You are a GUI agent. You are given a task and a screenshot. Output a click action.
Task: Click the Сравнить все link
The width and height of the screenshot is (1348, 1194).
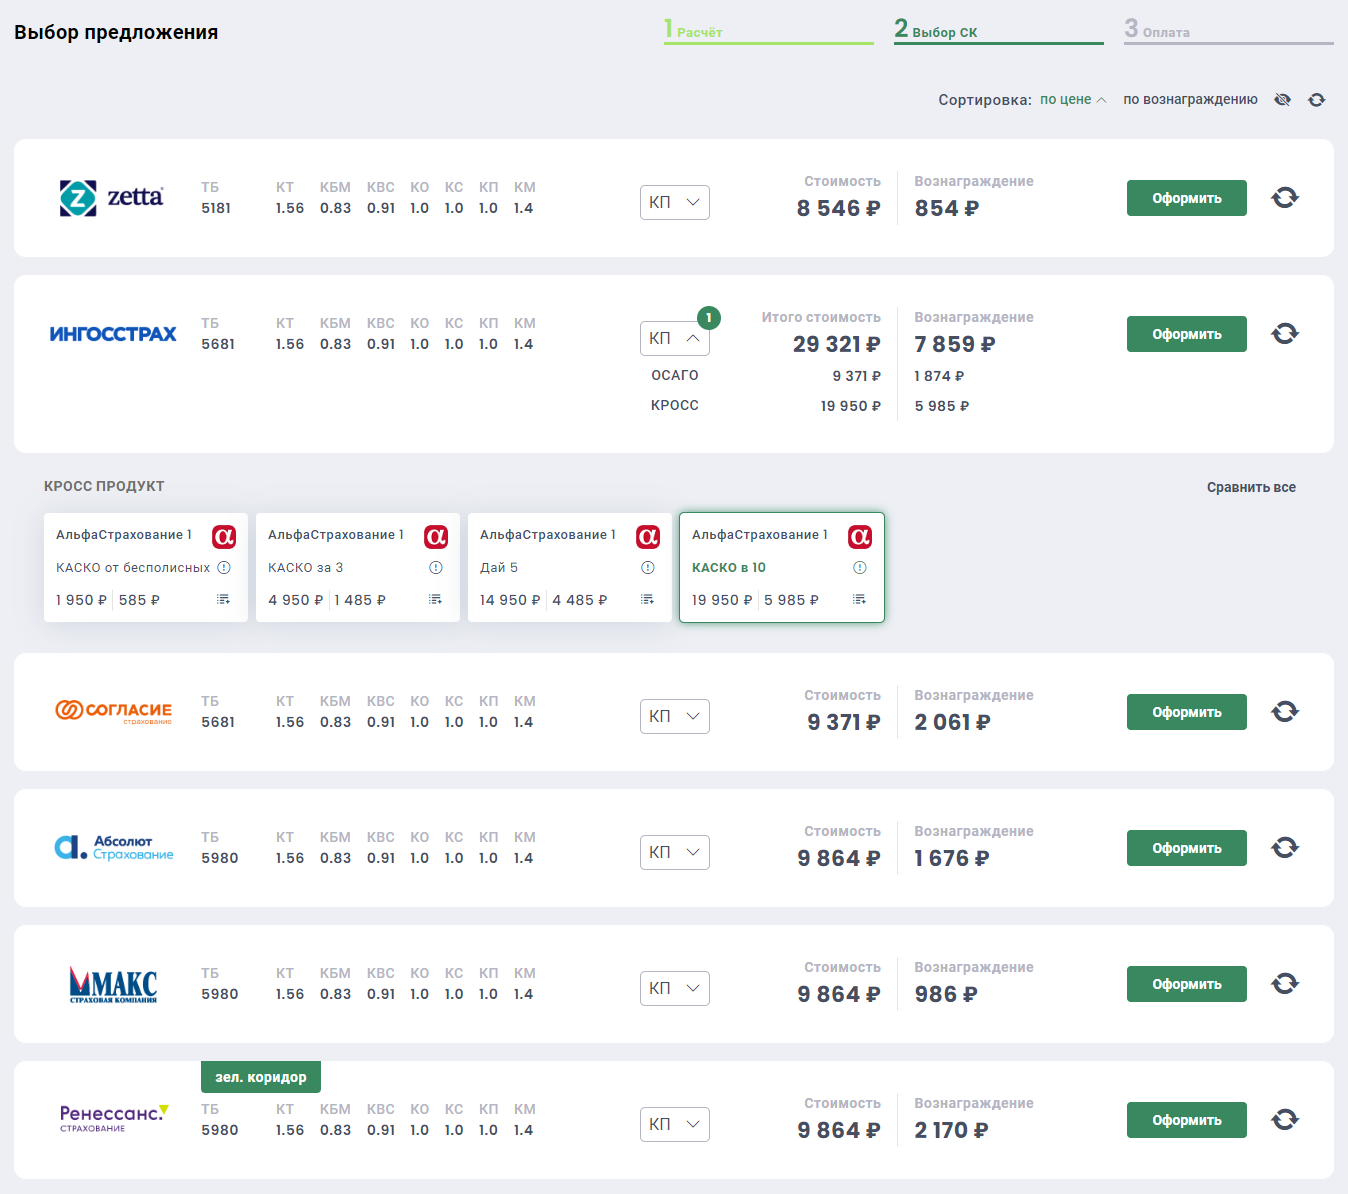pos(1251,487)
